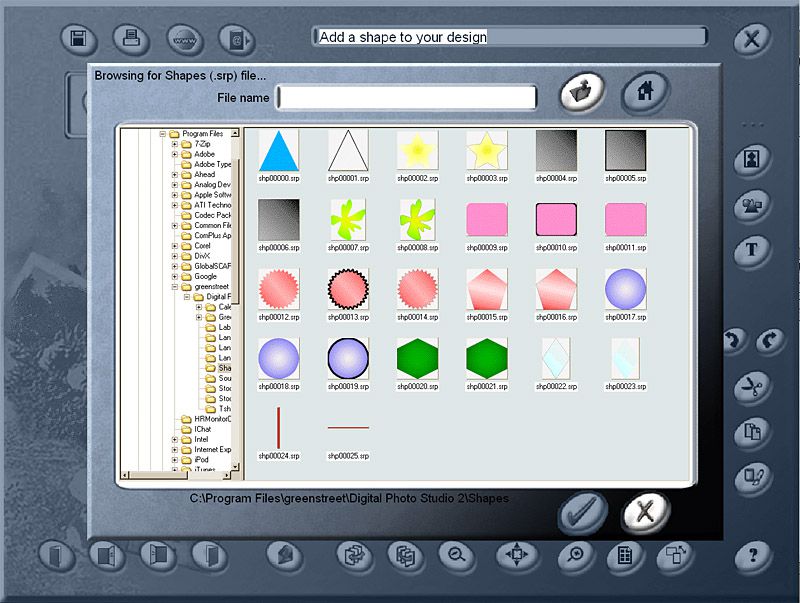The height and width of the screenshot is (603, 800).
Task: Cancel the browse dialog with X button
Action: tap(645, 513)
